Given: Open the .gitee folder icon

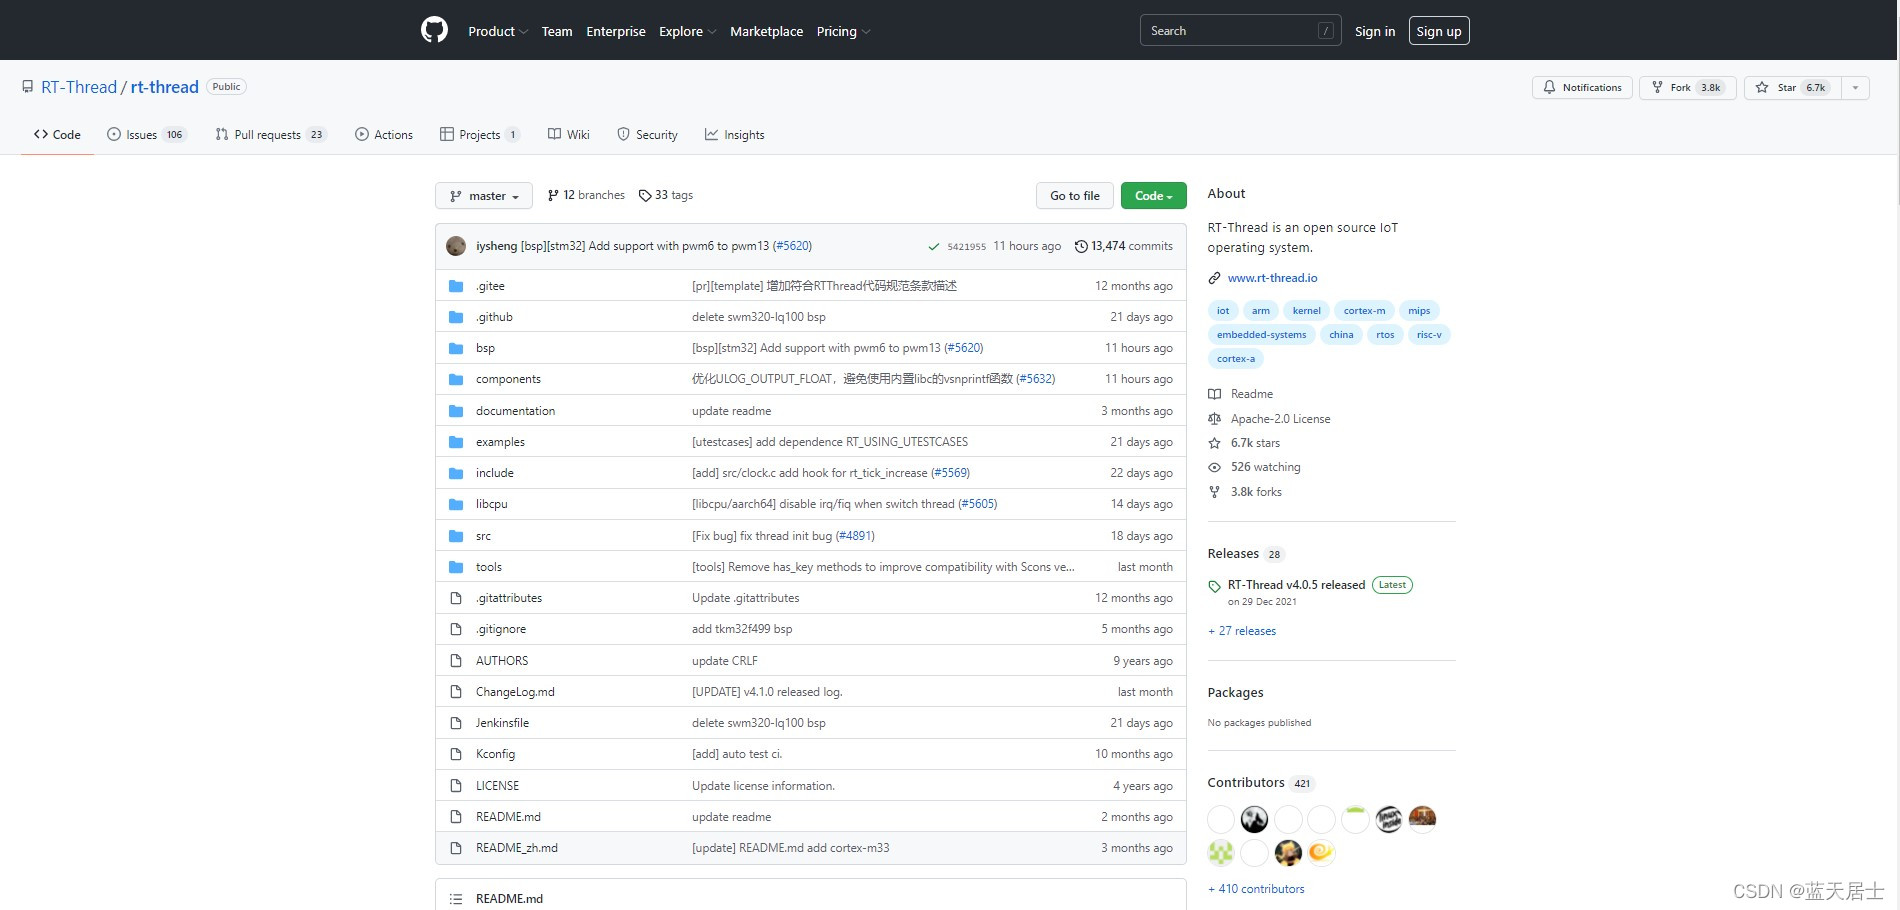Looking at the screenshot, I should pyautogui.click(x=456, y=286).
